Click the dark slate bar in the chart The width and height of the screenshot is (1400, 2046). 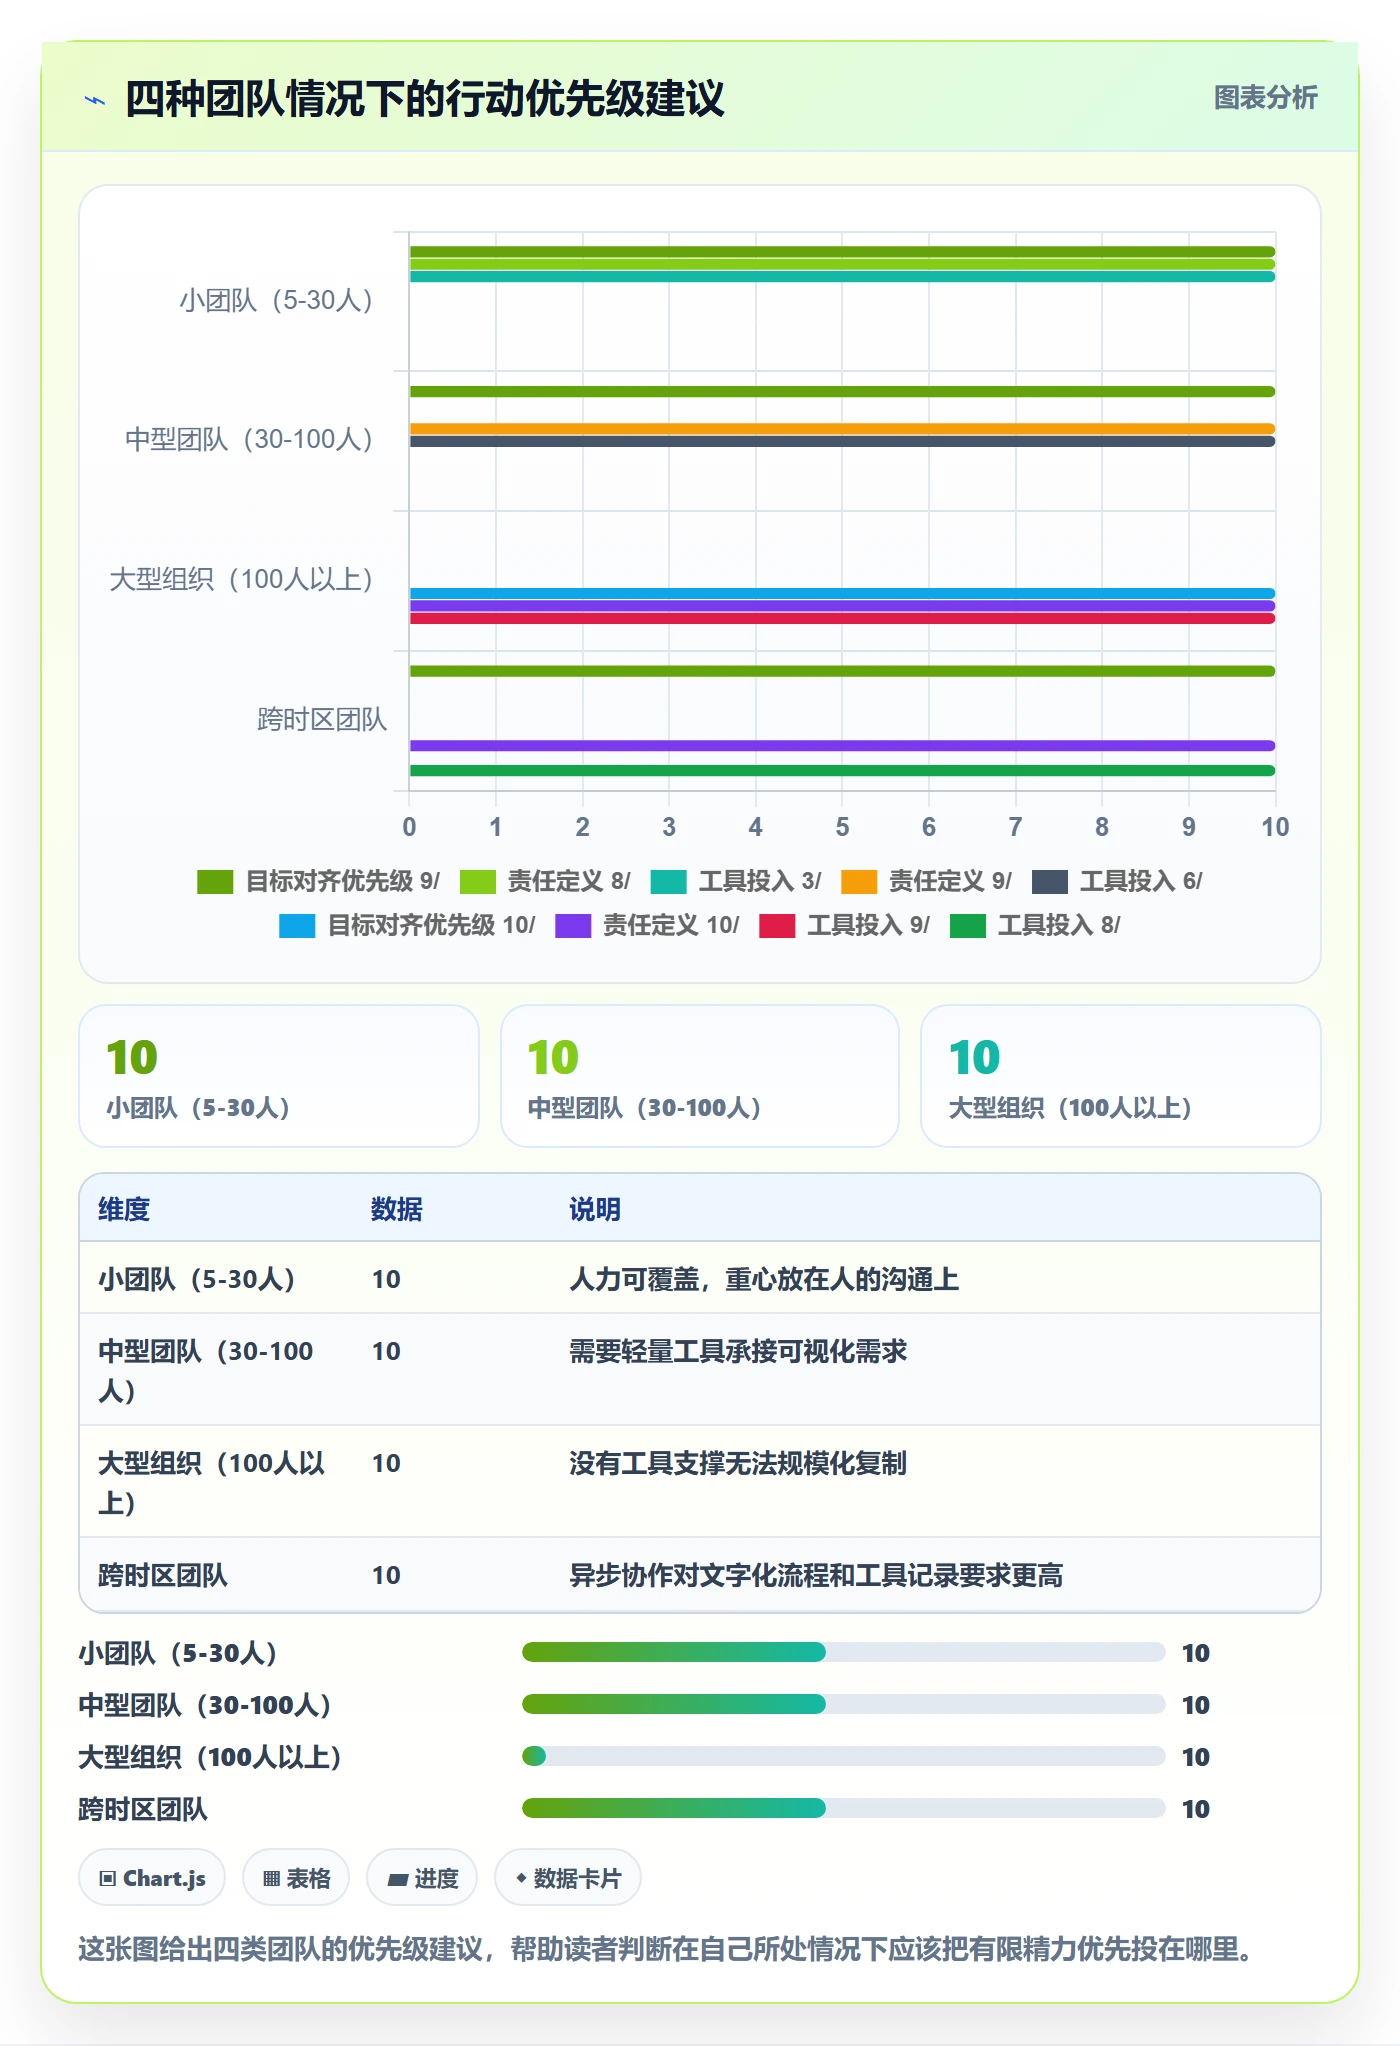(842, 442)
